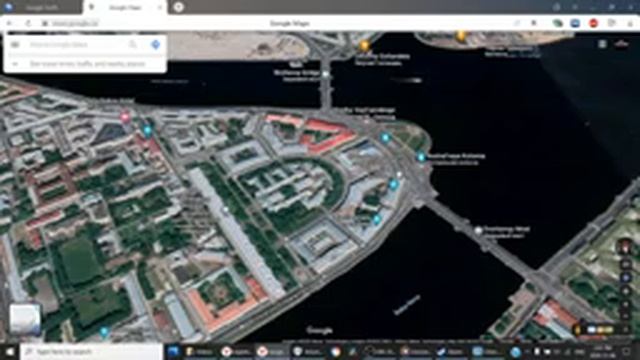Click the browser address bar URL
640x360 pixels.
click(x=76, y=24)
